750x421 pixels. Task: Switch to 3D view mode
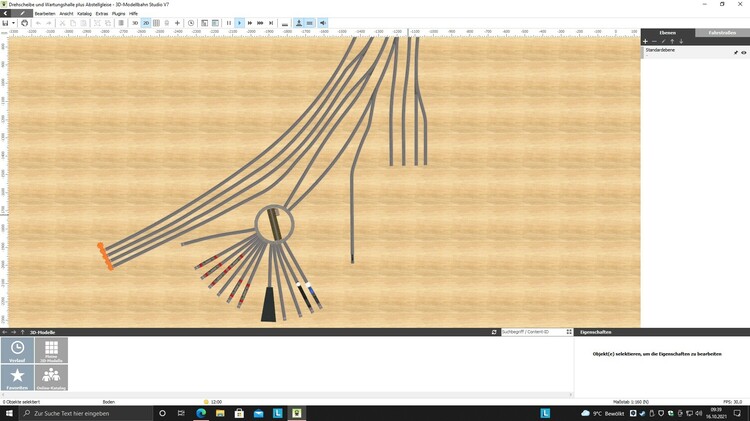pyautogui.click(x=135, y=23)
